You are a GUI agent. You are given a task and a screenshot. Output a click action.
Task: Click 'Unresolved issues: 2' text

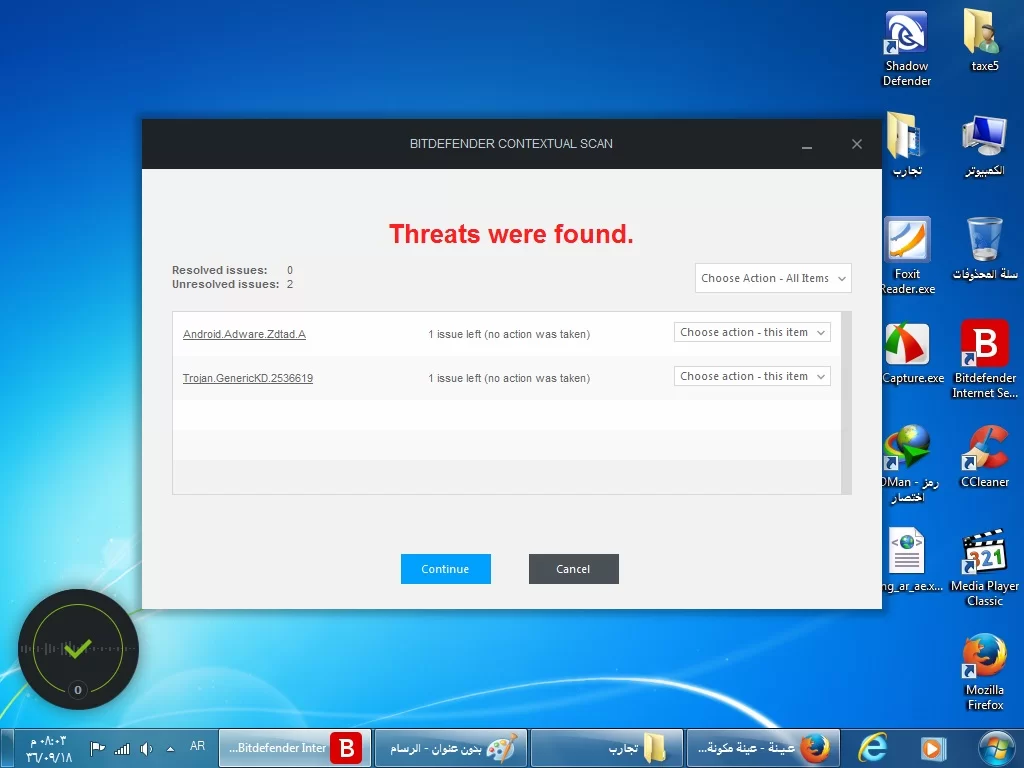[232, 284]
